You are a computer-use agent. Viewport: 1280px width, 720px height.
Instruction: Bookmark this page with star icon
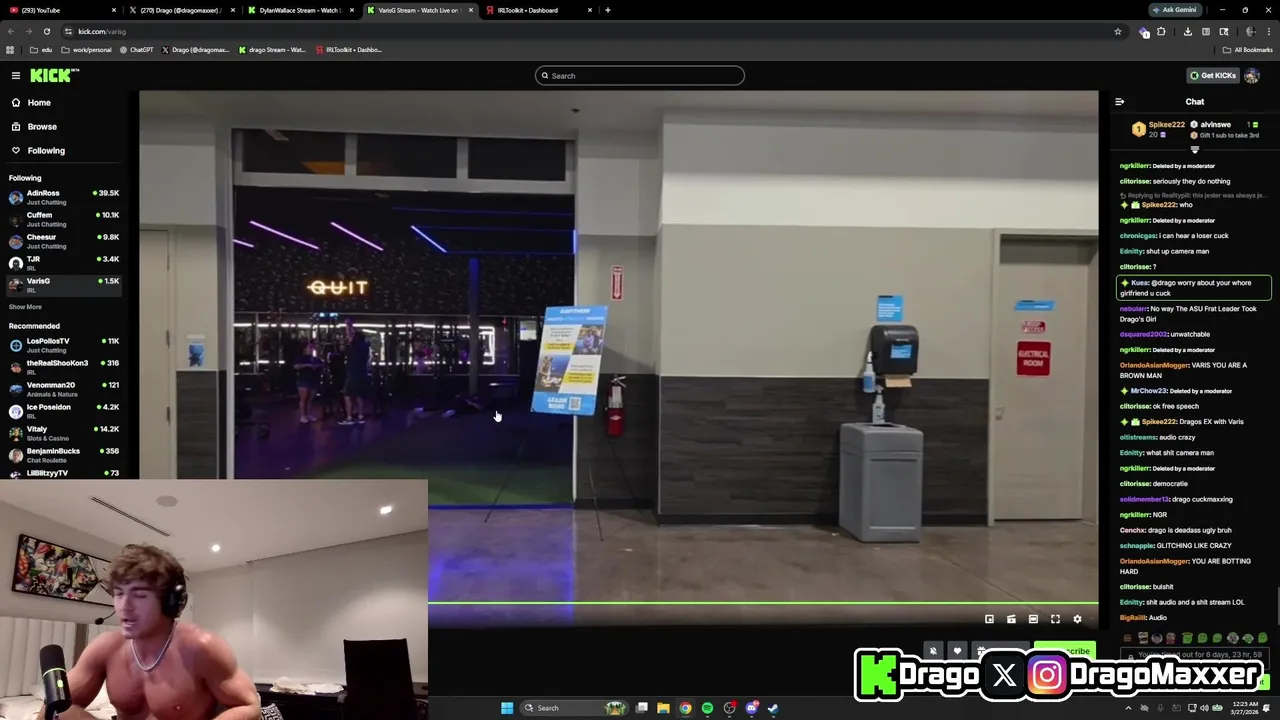(x=1117, y=31)
